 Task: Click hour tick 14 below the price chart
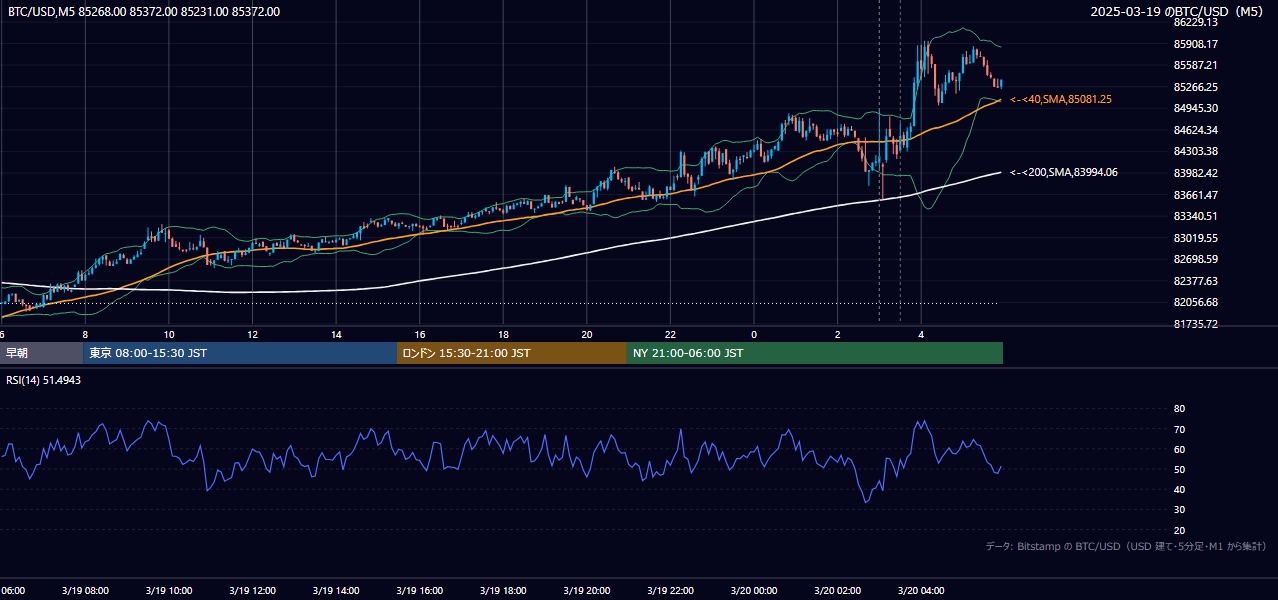click(x=336, y=334)
